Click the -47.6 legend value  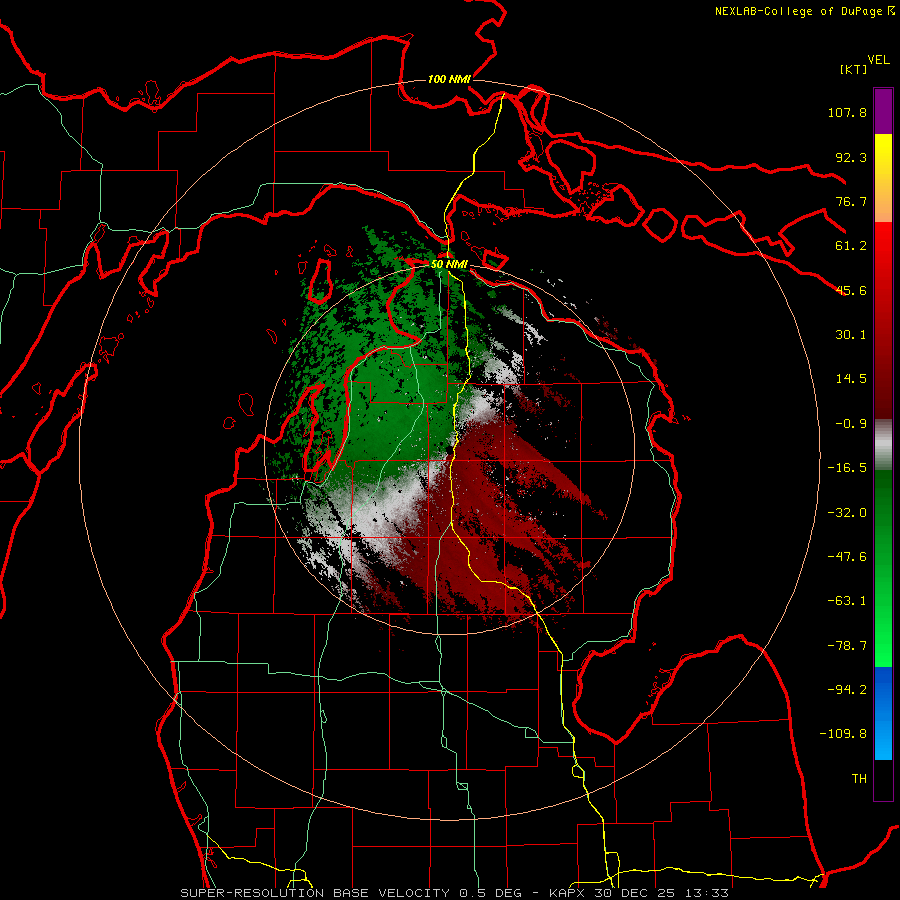coord(847,557)
